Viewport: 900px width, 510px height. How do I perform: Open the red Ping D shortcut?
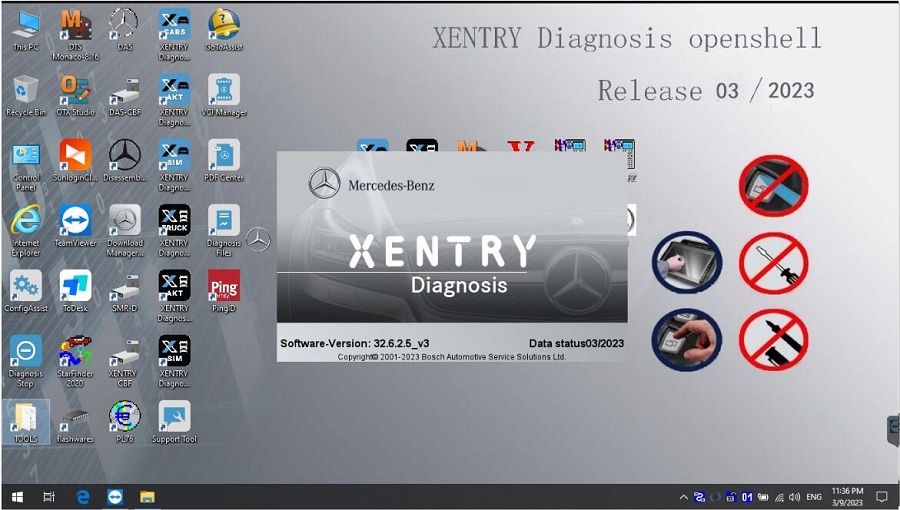coord(224,292)
